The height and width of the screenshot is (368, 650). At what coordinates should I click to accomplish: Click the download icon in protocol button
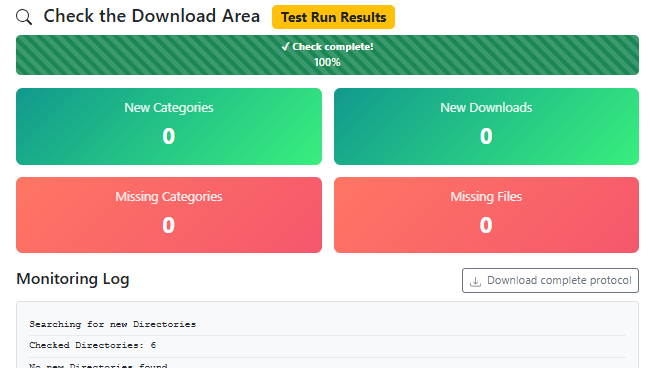[x=475, y=281]
